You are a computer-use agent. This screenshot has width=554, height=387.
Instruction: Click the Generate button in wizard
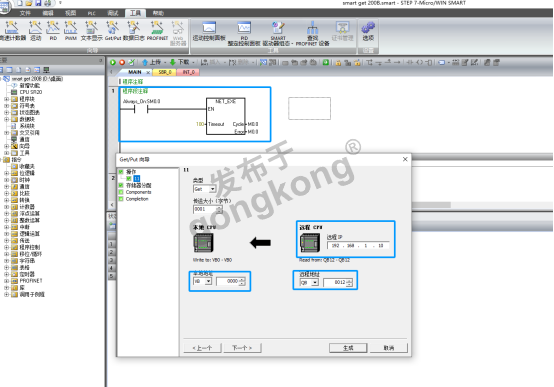click(348, 348)
